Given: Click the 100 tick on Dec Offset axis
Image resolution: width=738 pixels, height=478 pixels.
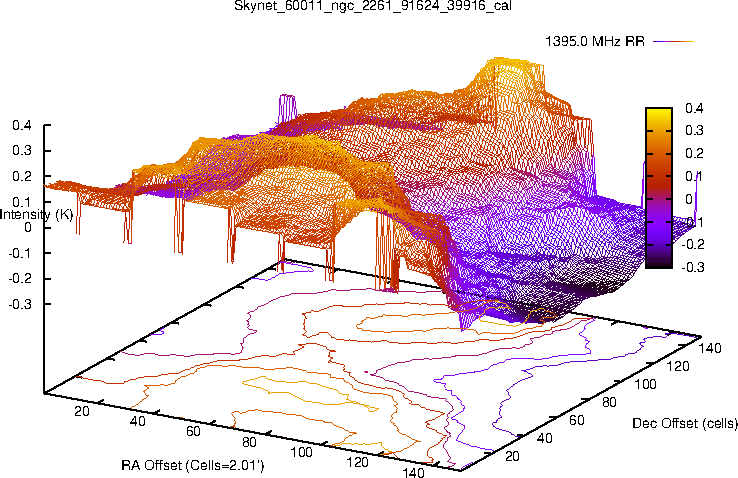Looking at the screenshot, I should pos(645,384).
